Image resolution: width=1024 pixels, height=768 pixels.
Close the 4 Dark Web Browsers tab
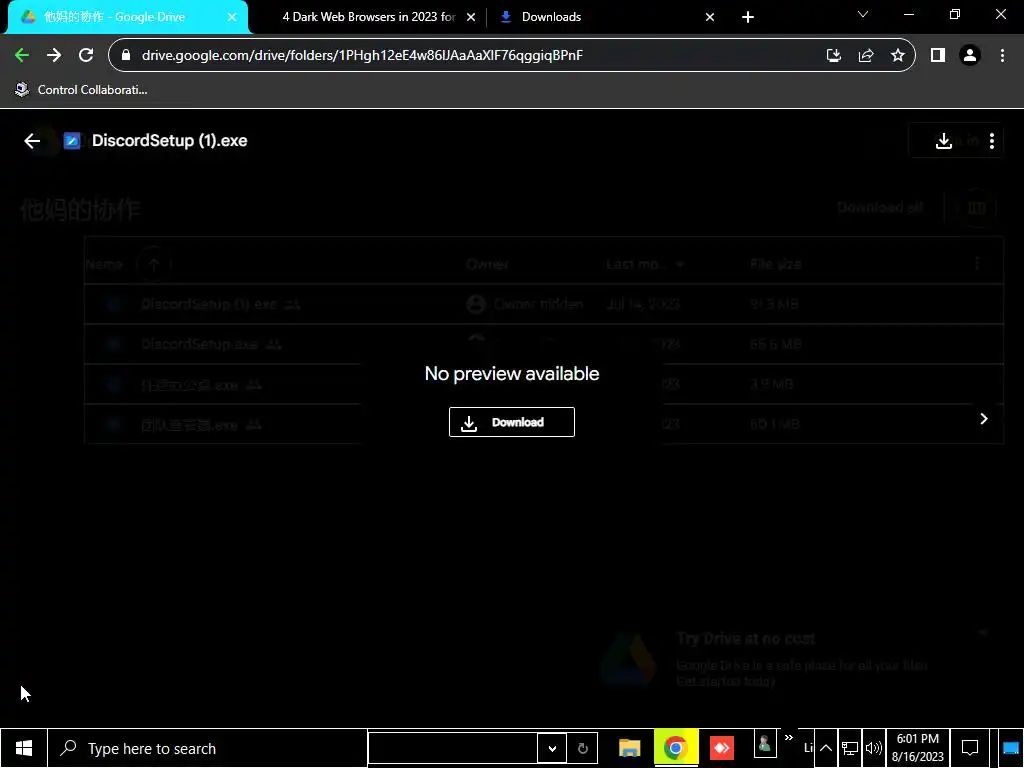(x=471, y=17)
